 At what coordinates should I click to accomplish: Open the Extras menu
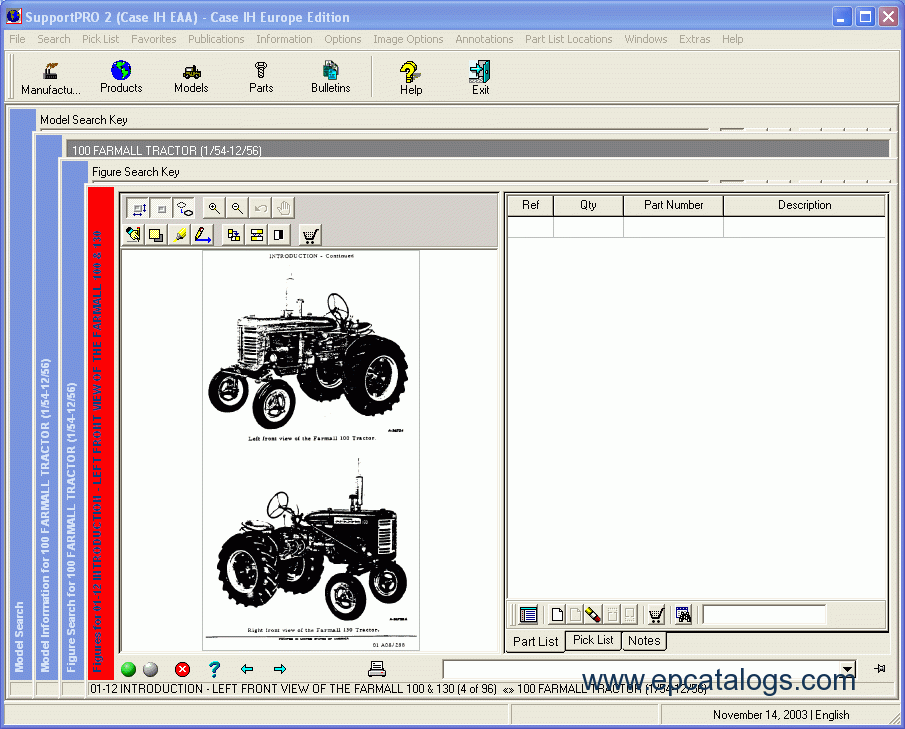pyautogui.click(x=694, y=39)
